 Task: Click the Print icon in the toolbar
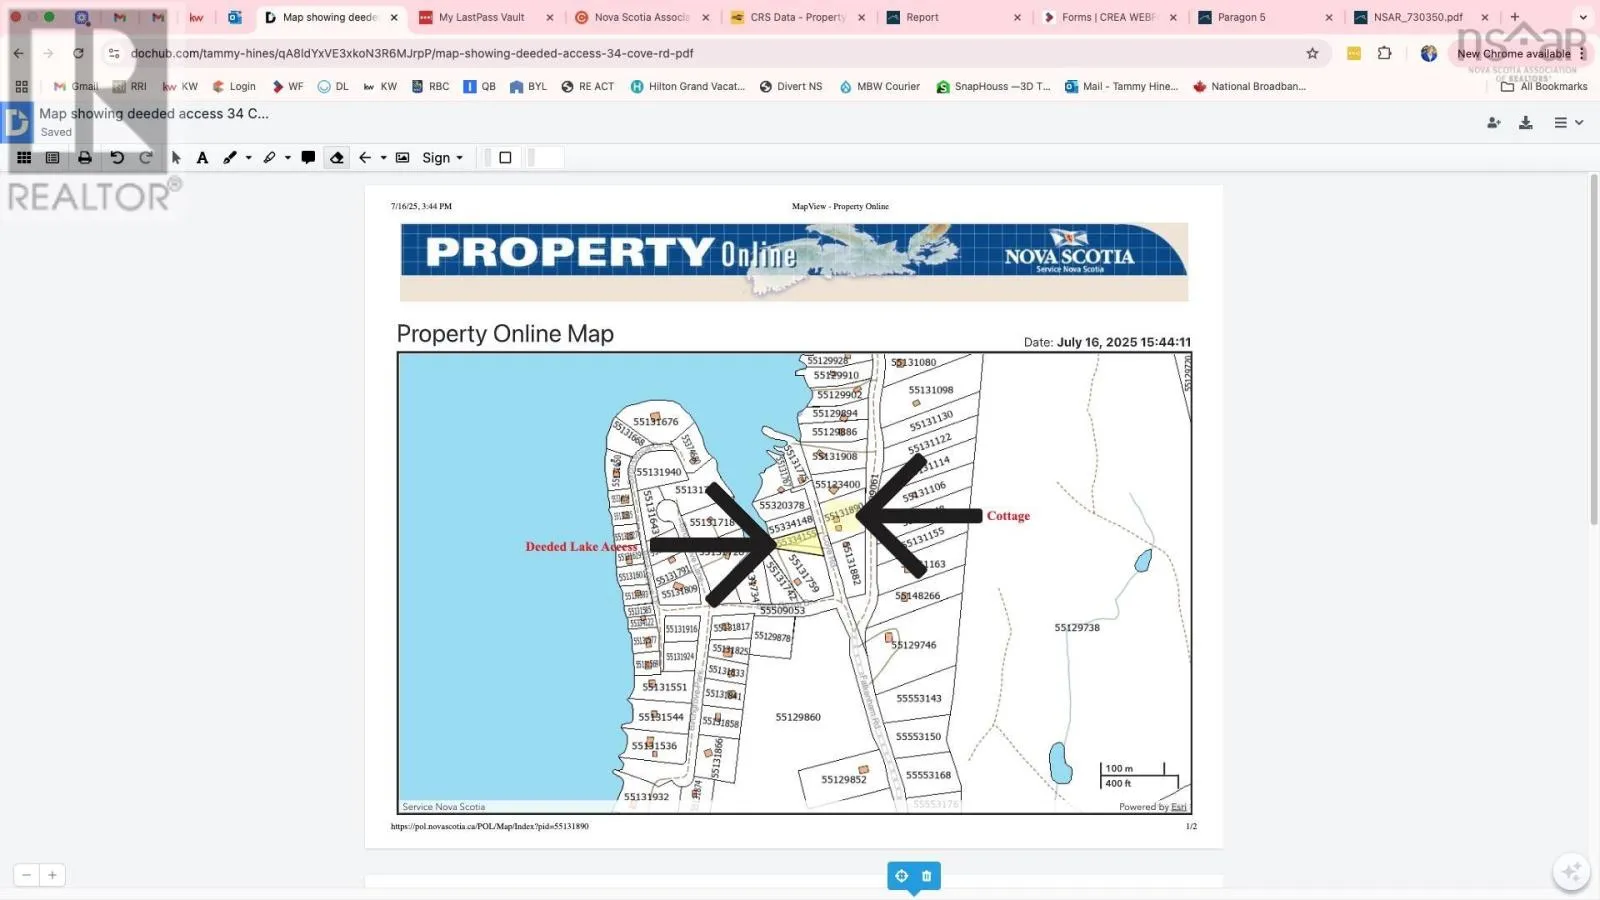click(x=85, y=158)
